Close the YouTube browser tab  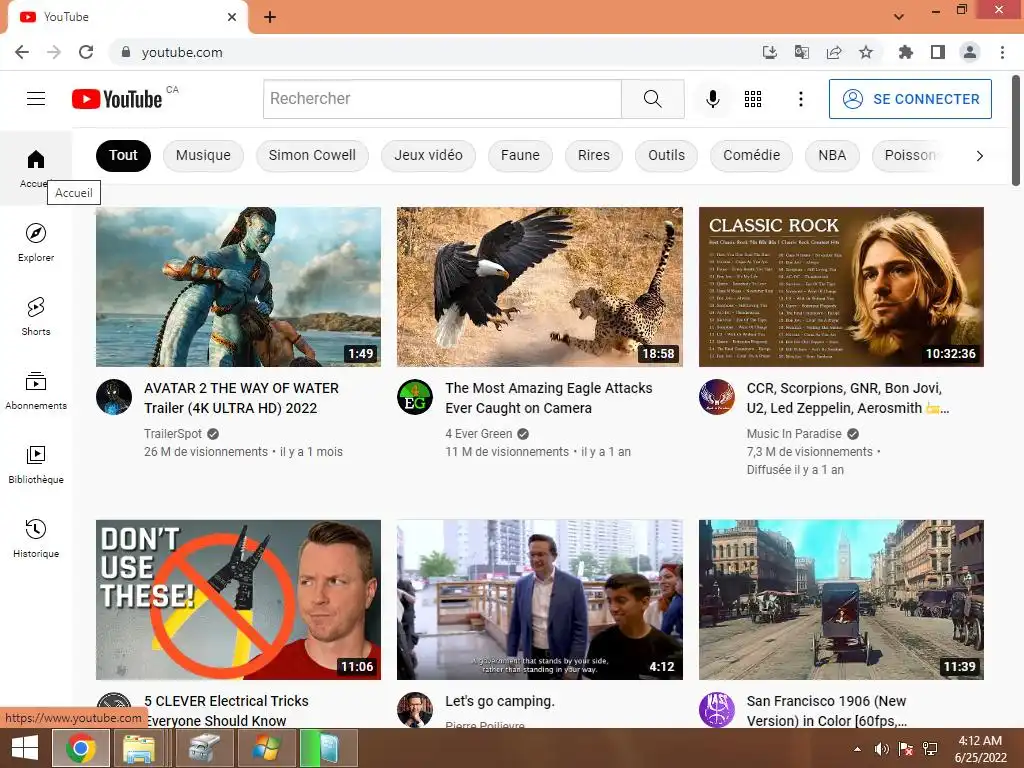click(232, 17)
